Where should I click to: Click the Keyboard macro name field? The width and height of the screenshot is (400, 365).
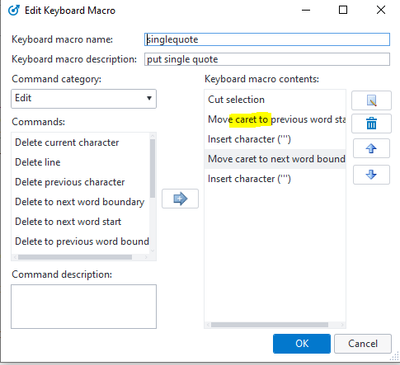pos(267,39)
